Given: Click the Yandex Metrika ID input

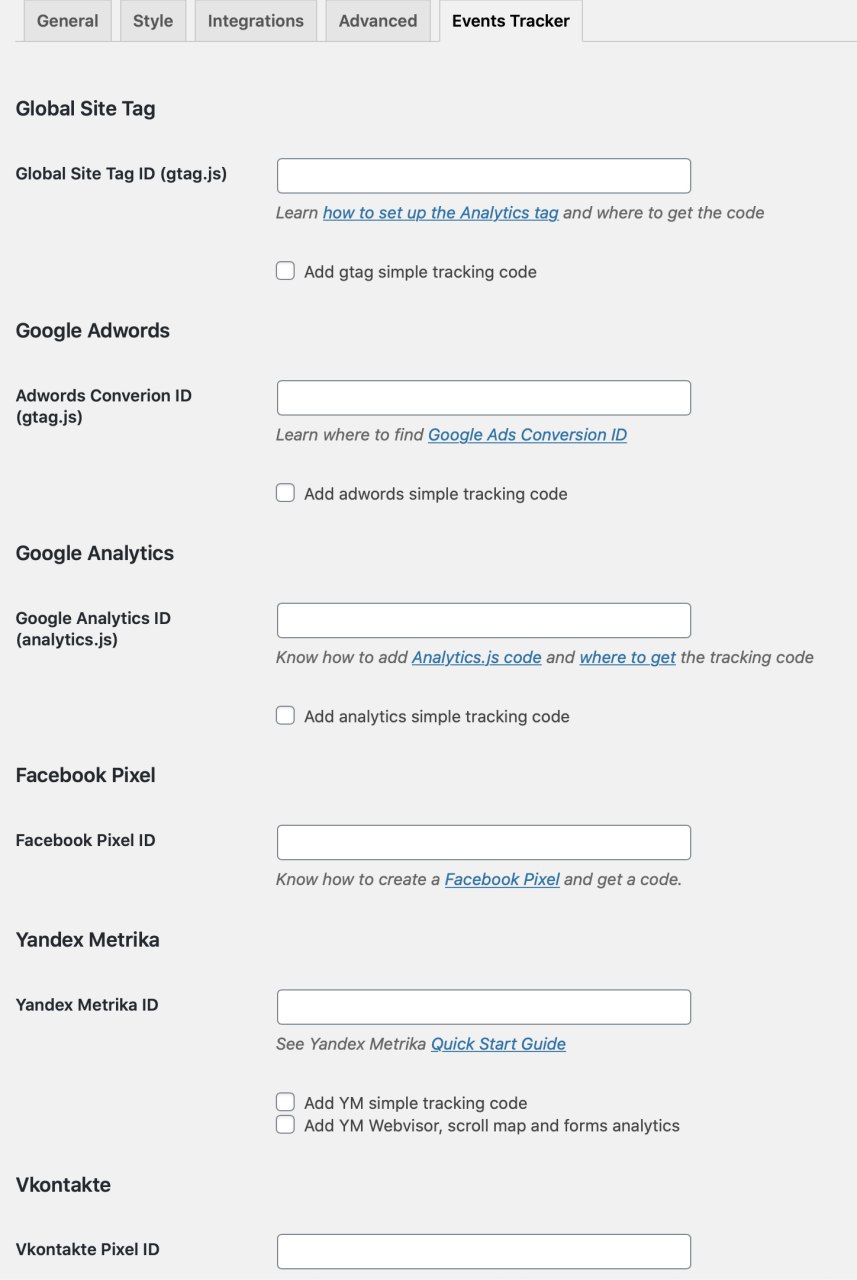Looking at the screenshot, I should [x=484, y=1007].
